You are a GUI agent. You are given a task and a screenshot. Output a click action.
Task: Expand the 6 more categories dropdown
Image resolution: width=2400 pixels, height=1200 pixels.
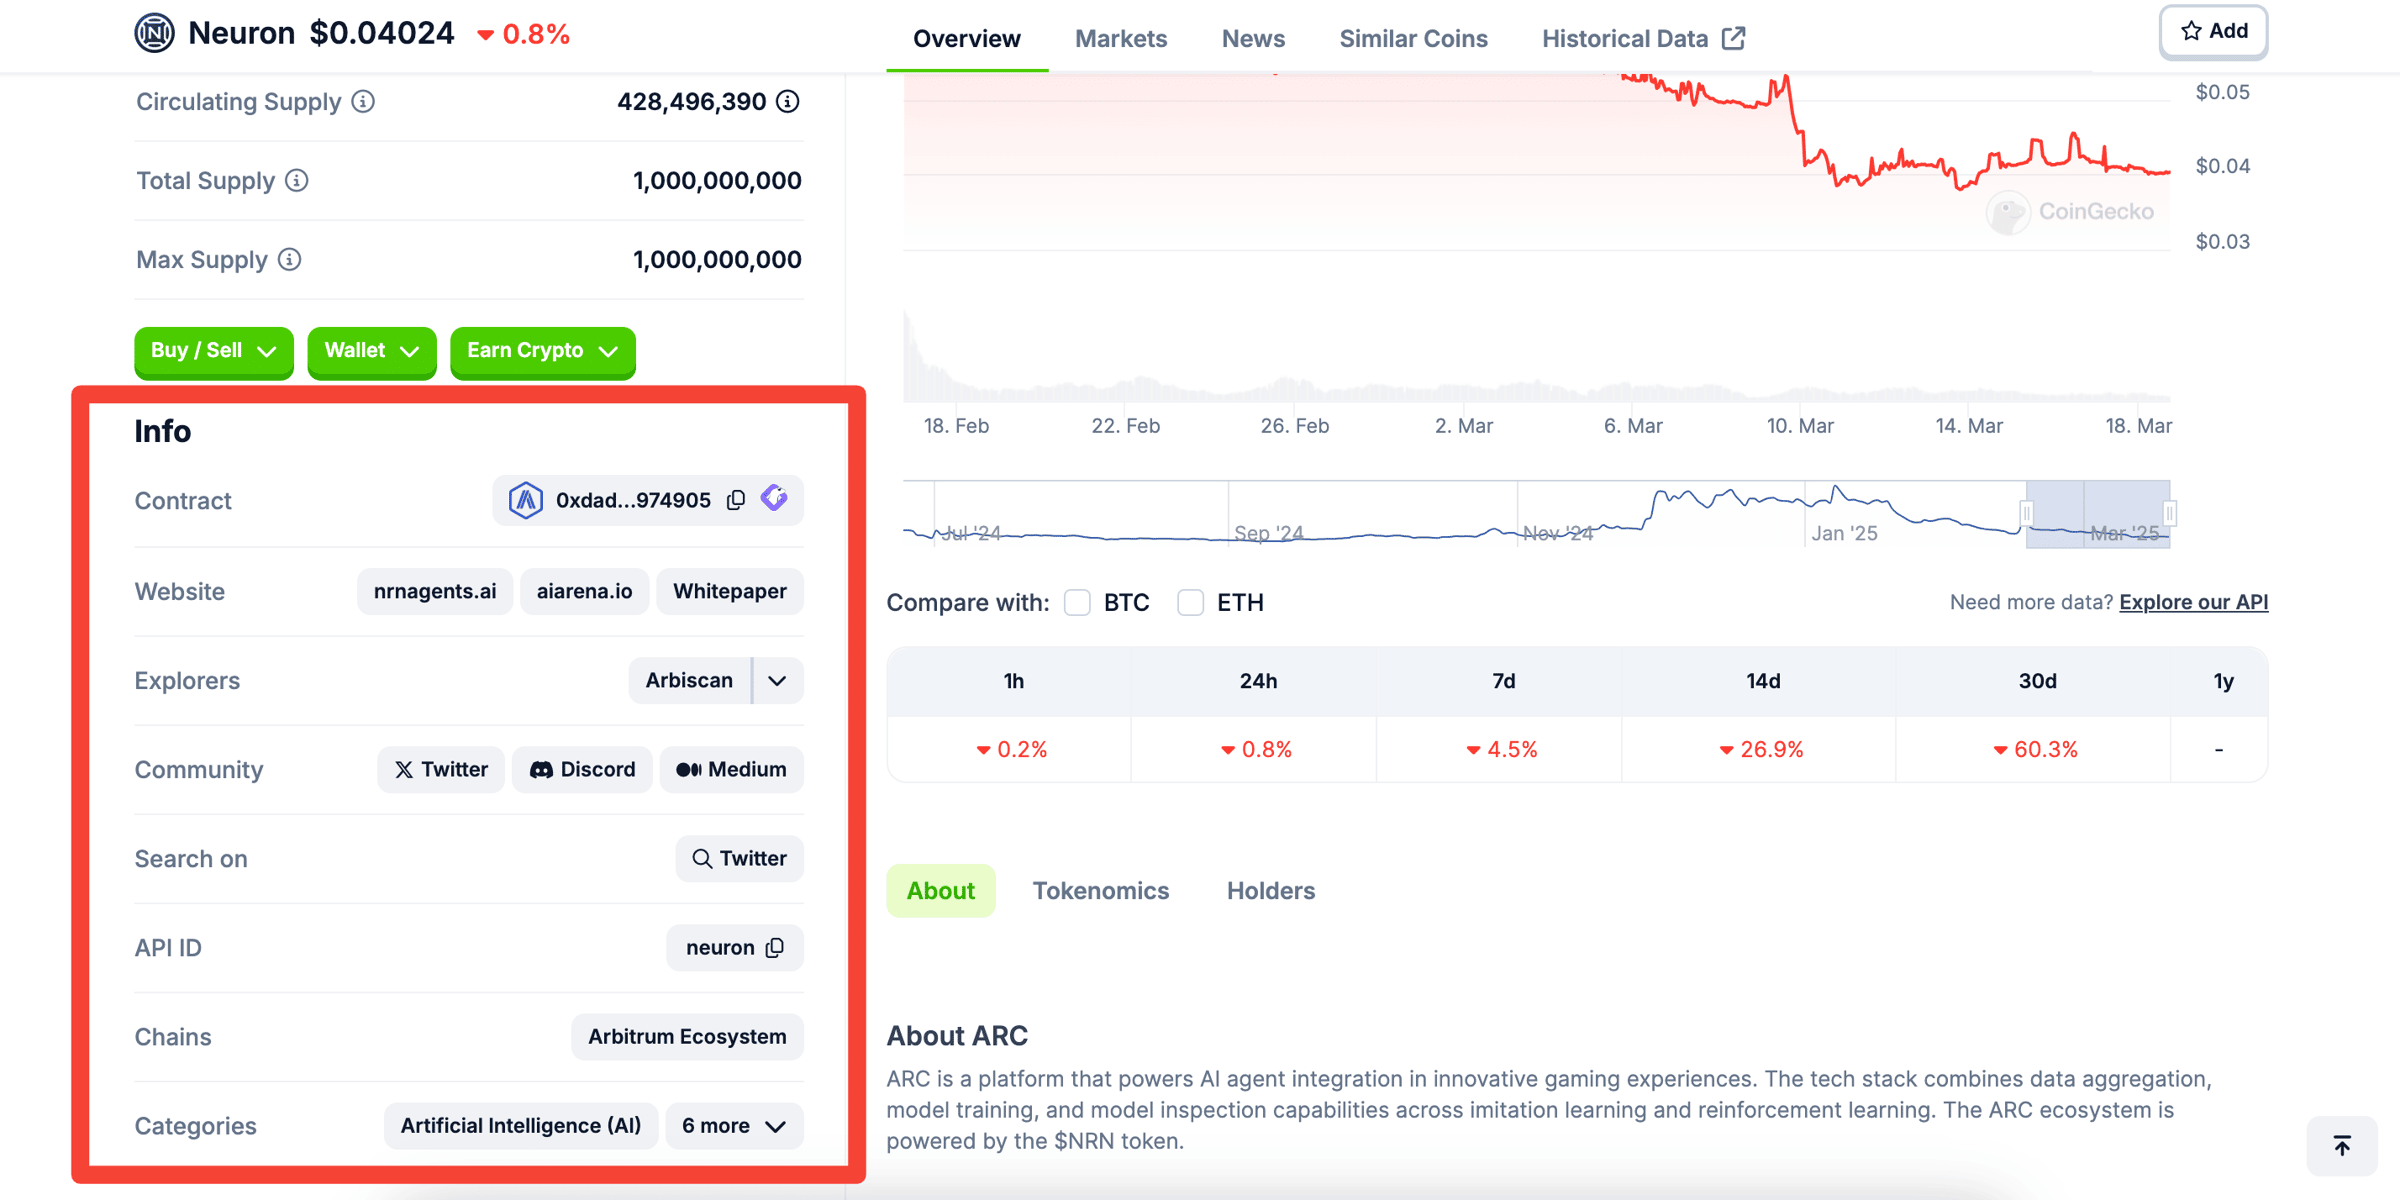pyautogui.click(x=734, y=1126)
